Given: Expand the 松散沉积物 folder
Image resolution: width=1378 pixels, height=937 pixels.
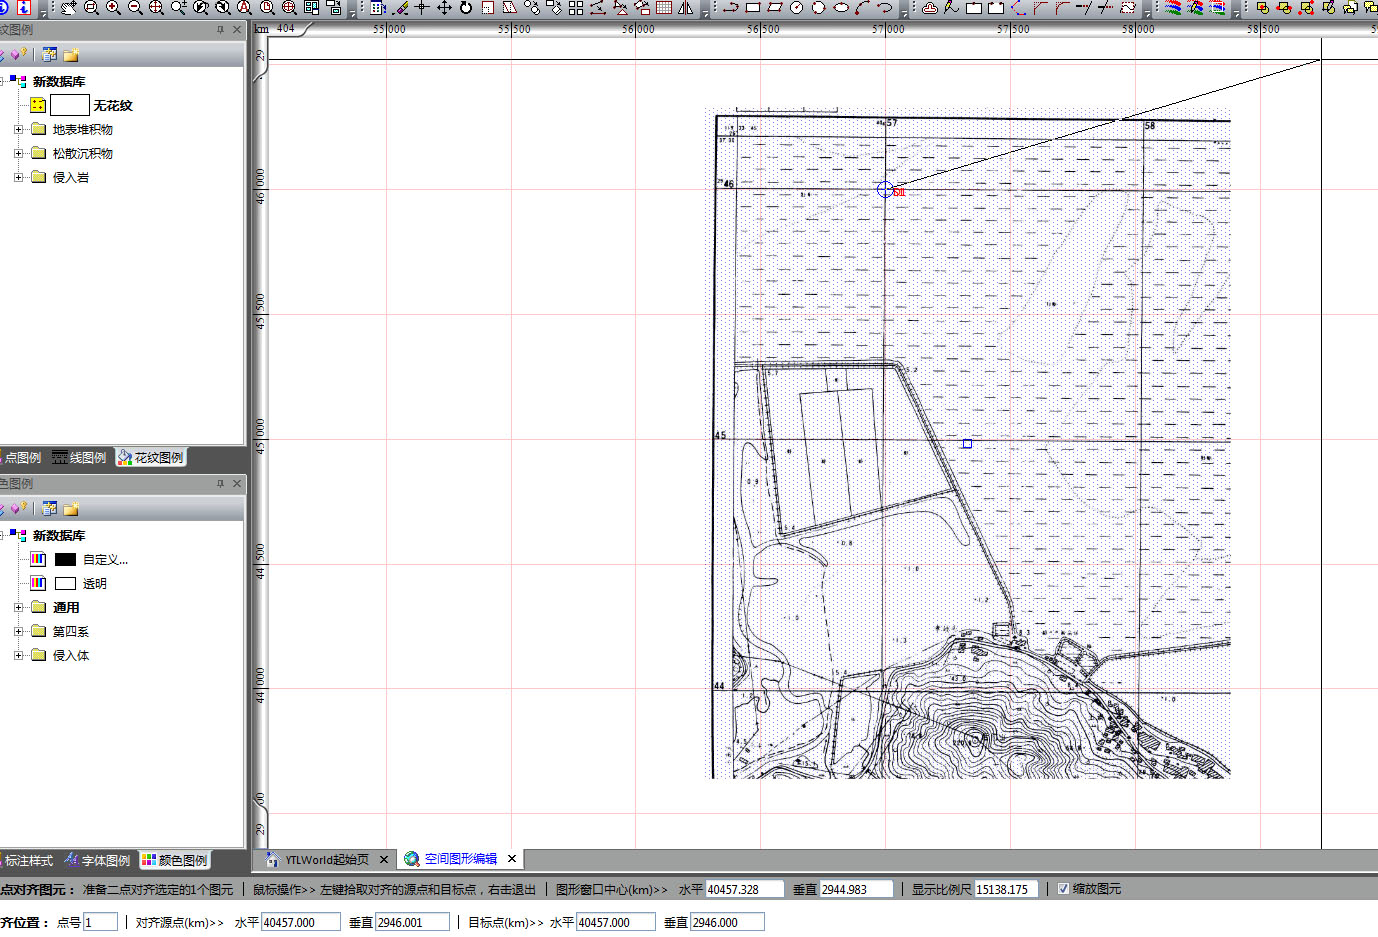Looking at the screenshot, I should point(18,153).
